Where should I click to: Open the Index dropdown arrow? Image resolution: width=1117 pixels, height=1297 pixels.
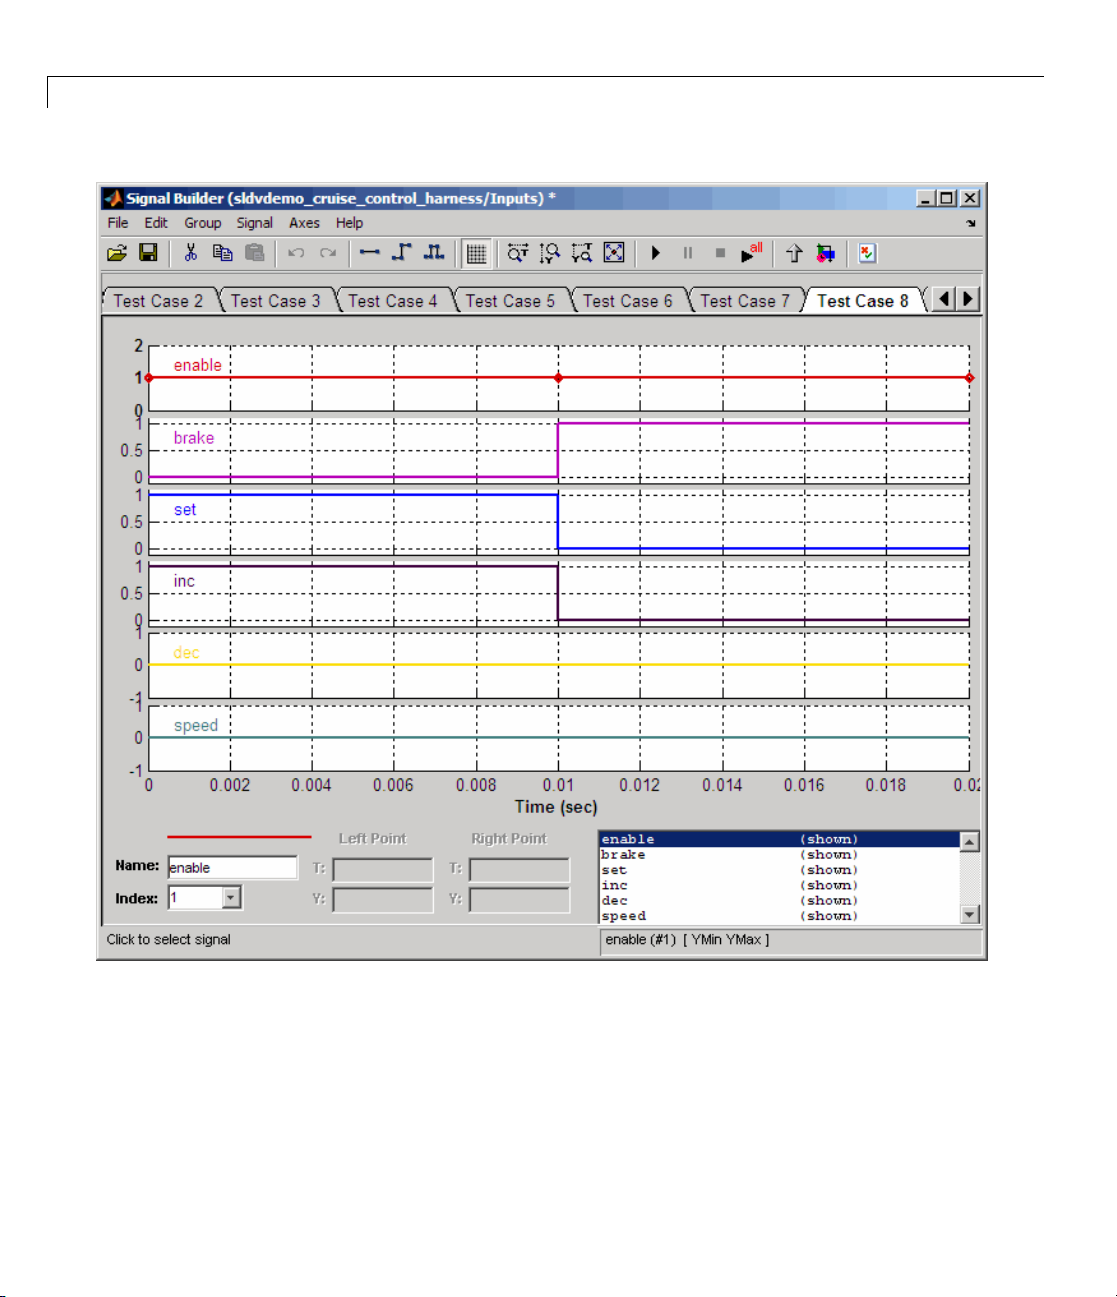[232, 898]
